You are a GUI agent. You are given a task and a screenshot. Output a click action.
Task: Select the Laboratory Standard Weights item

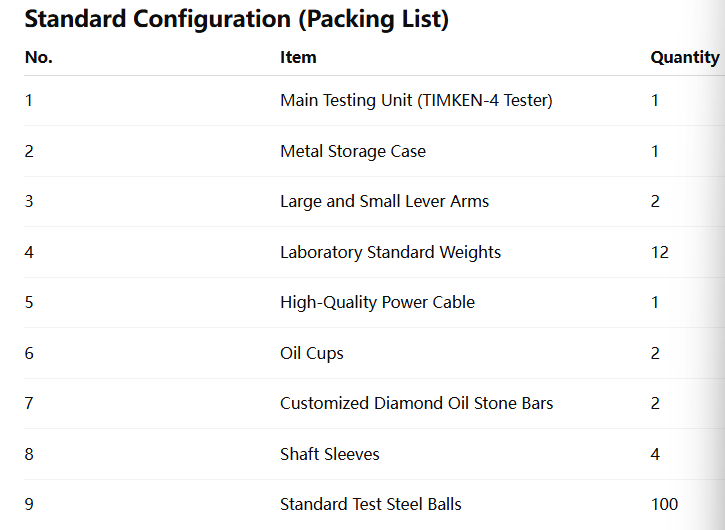[x=390, y=252]
